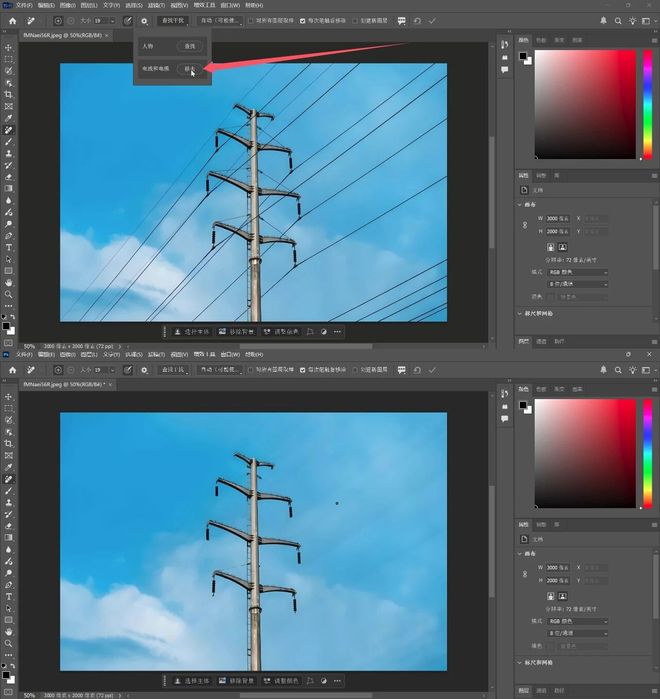Uncheck 每次笔触后移除 in upper window
This screenshot has height=699, width=660.
pos(303,21)
